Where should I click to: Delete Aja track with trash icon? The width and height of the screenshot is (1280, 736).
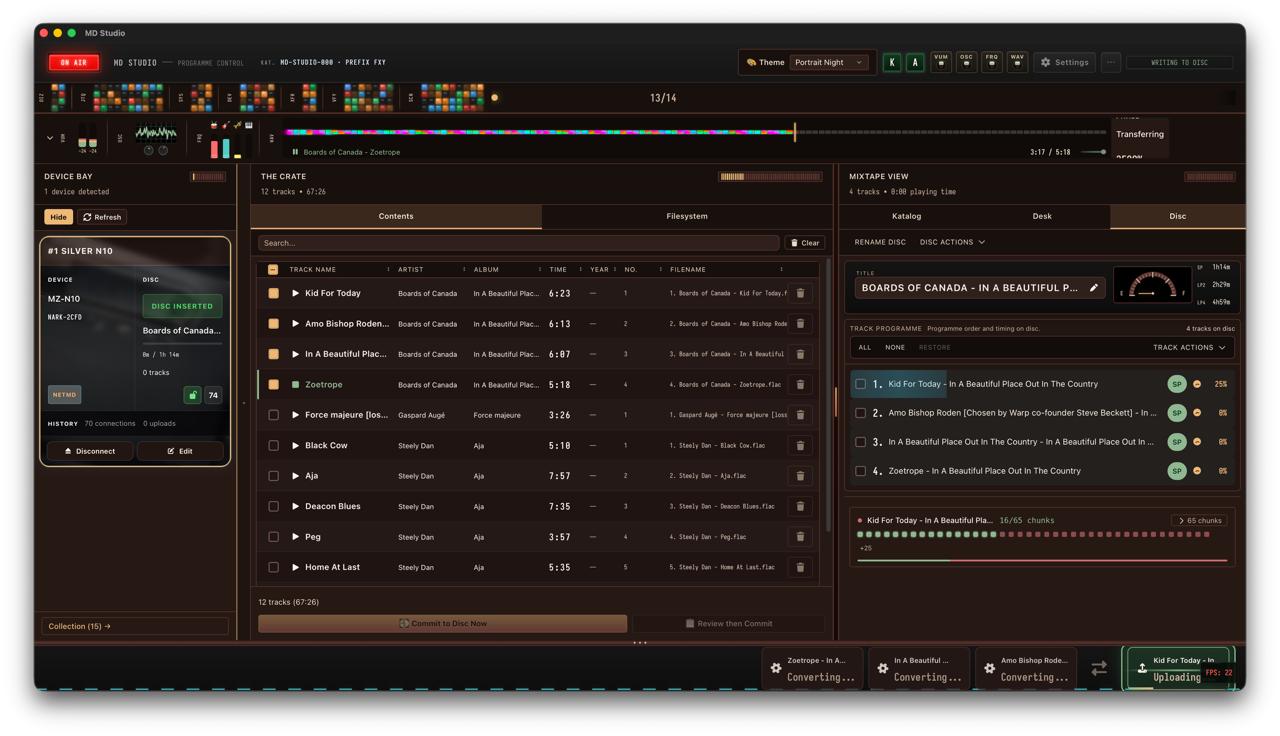click(800, 476)
